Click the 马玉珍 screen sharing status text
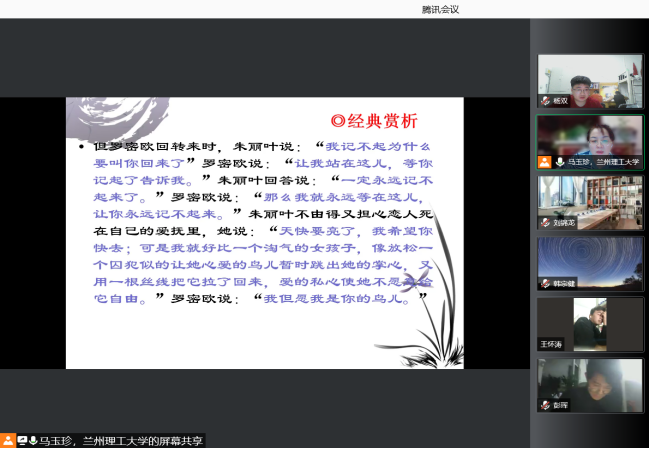 [121, 441]
